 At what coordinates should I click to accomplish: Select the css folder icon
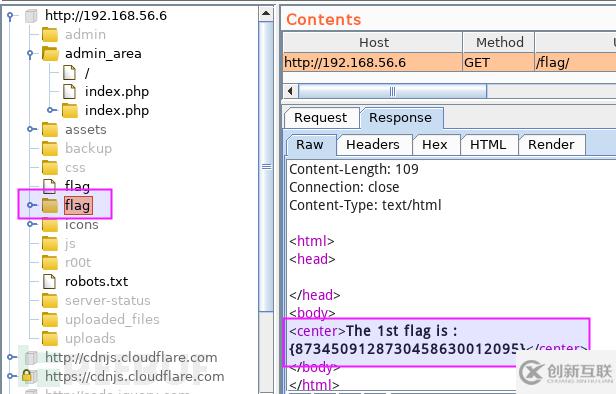[x=50, y=167]
